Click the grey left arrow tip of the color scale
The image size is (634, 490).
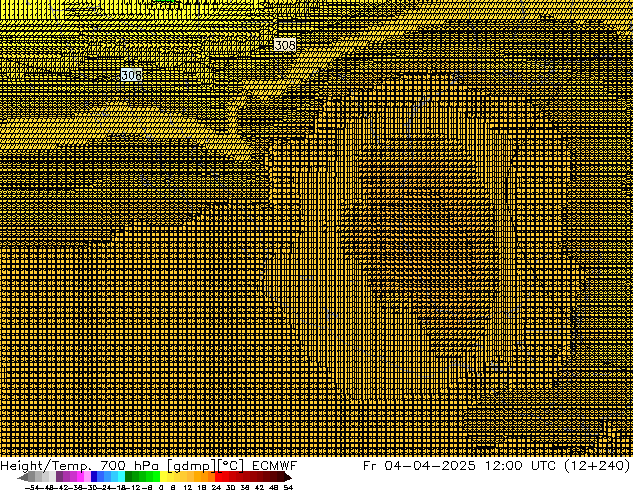22,477
